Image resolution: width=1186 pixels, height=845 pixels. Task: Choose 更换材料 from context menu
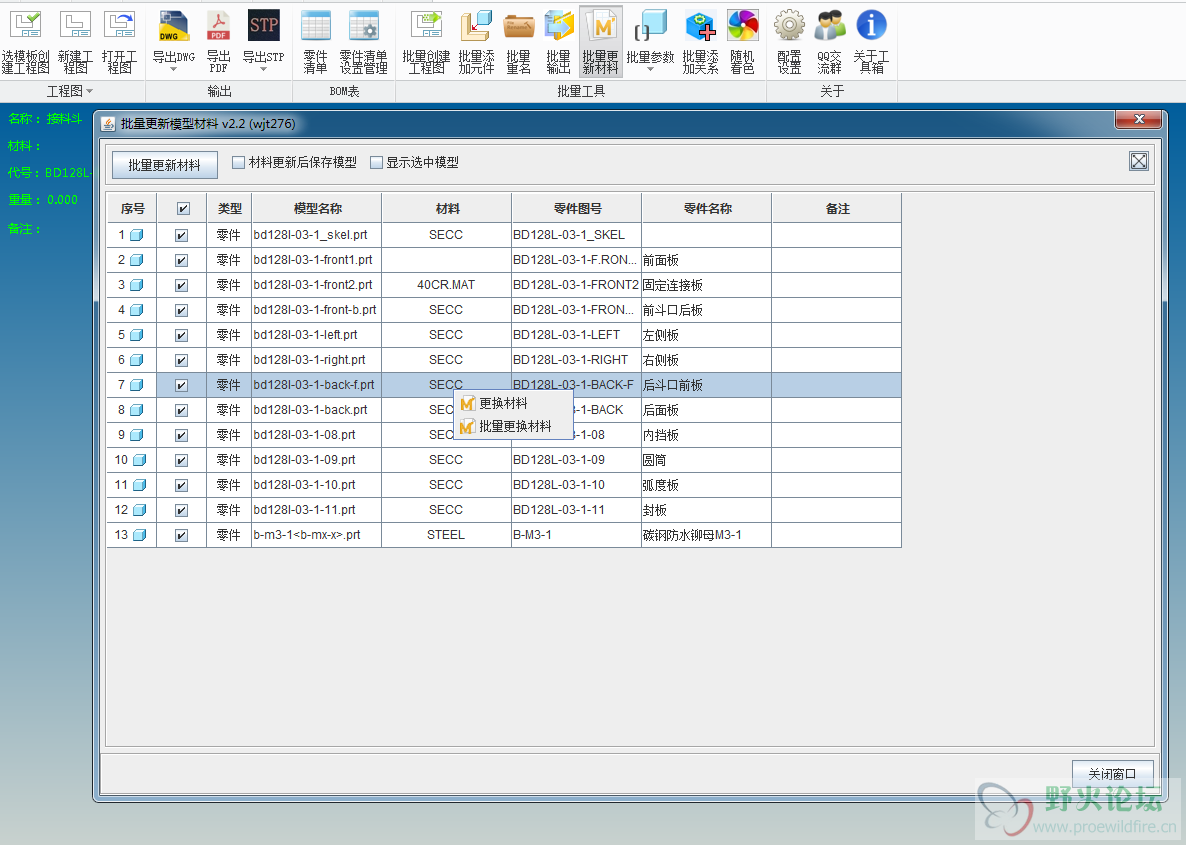coord(514,403)
